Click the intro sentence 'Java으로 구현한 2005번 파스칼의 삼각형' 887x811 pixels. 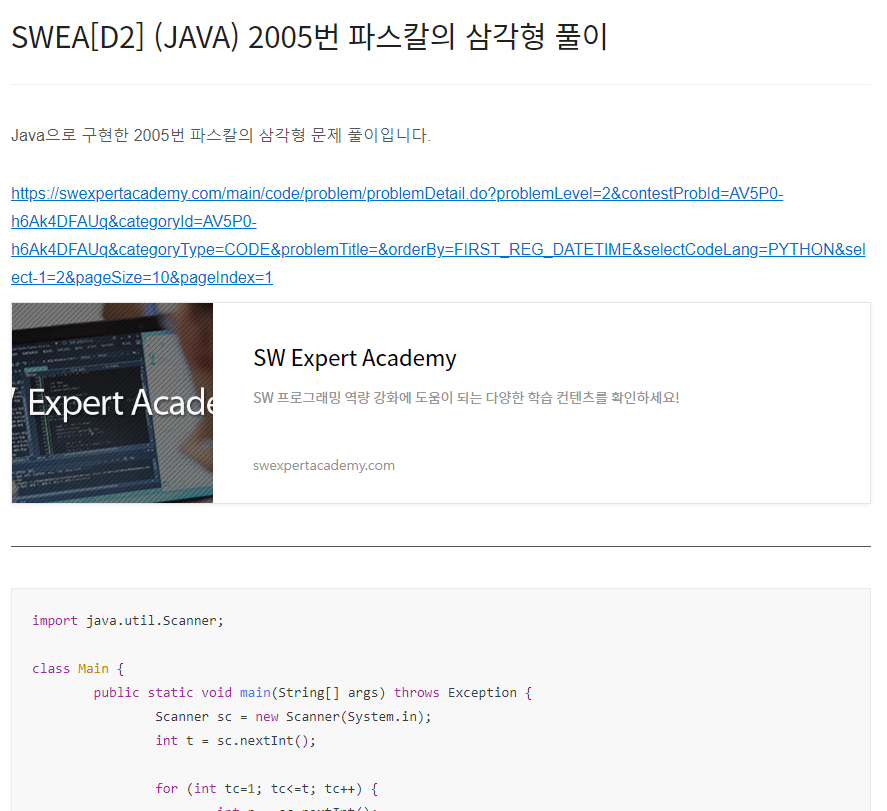point(221,136)
